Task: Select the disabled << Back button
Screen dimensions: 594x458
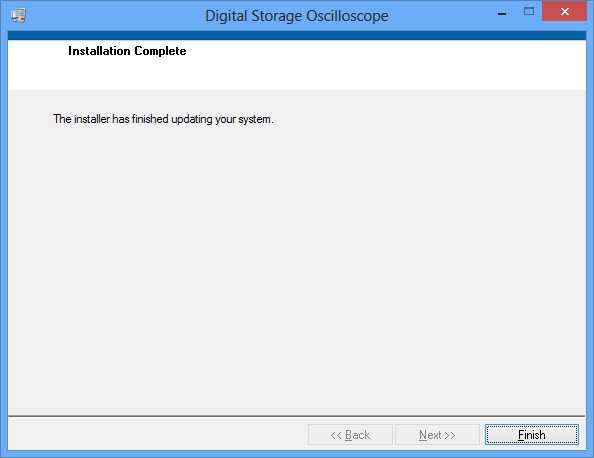Action: pyautogui.click(x=350, y=435)
